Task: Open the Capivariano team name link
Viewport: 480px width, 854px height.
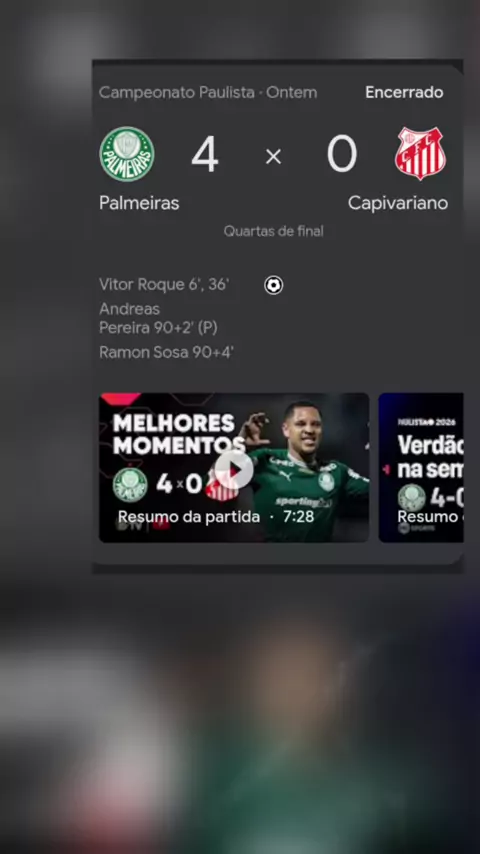Action: [x=398, y=203]
